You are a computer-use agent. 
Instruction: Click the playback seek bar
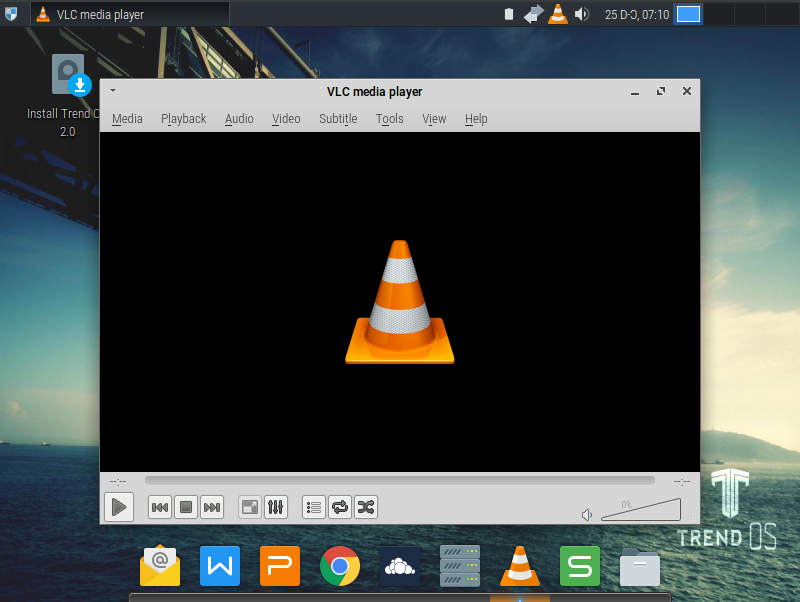click(x=400, y=481)
